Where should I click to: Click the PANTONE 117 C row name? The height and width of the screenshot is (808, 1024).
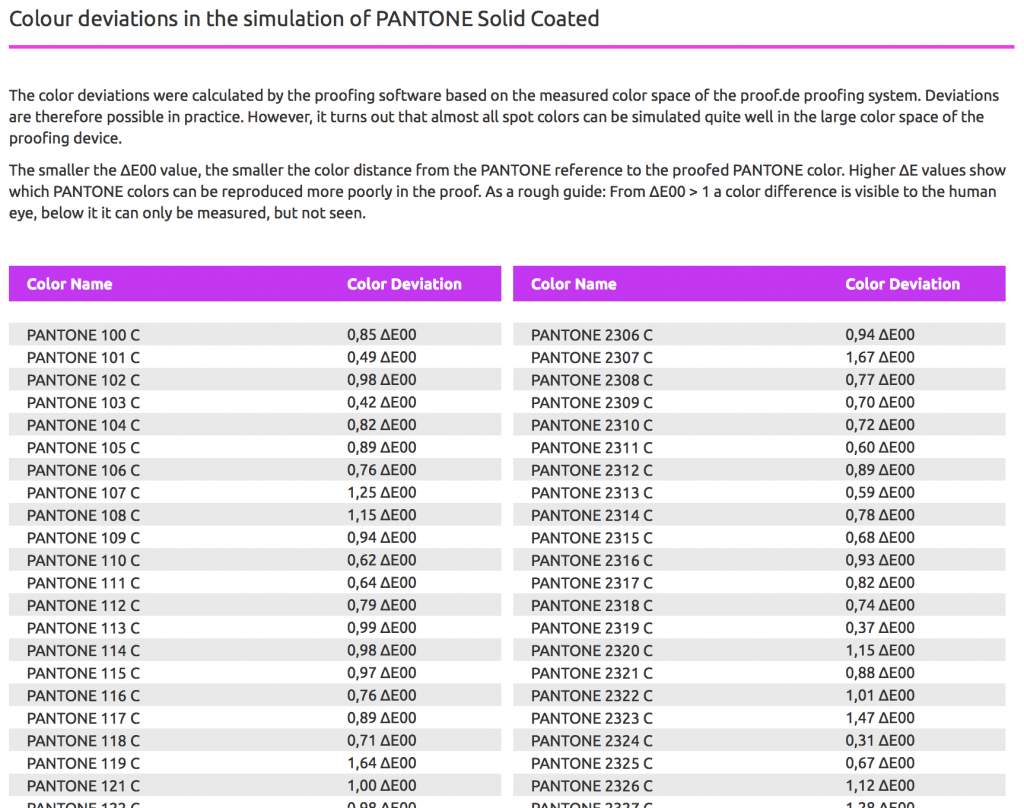coord(83,719)
